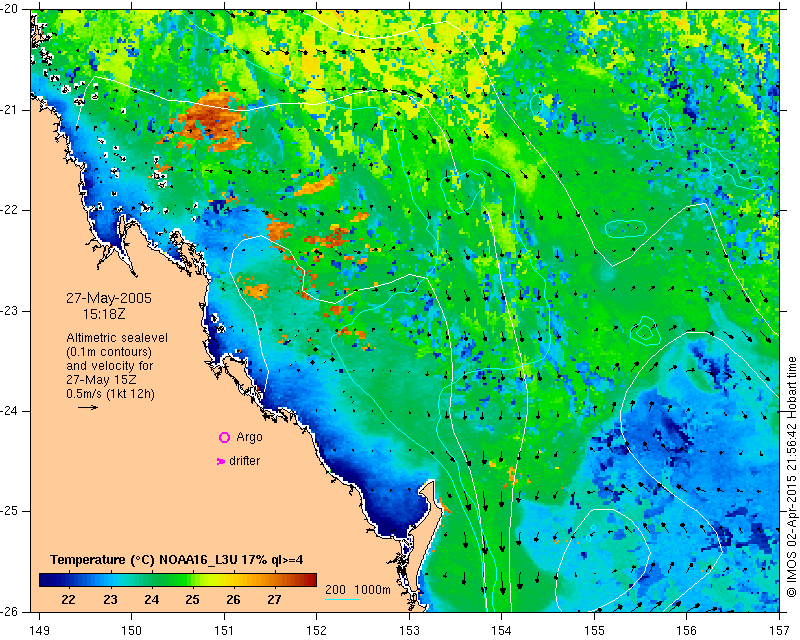Click the '(0.1m contours)' caption line
The width and height of the screenshot is (800, 640).
[x=109, y=352]
